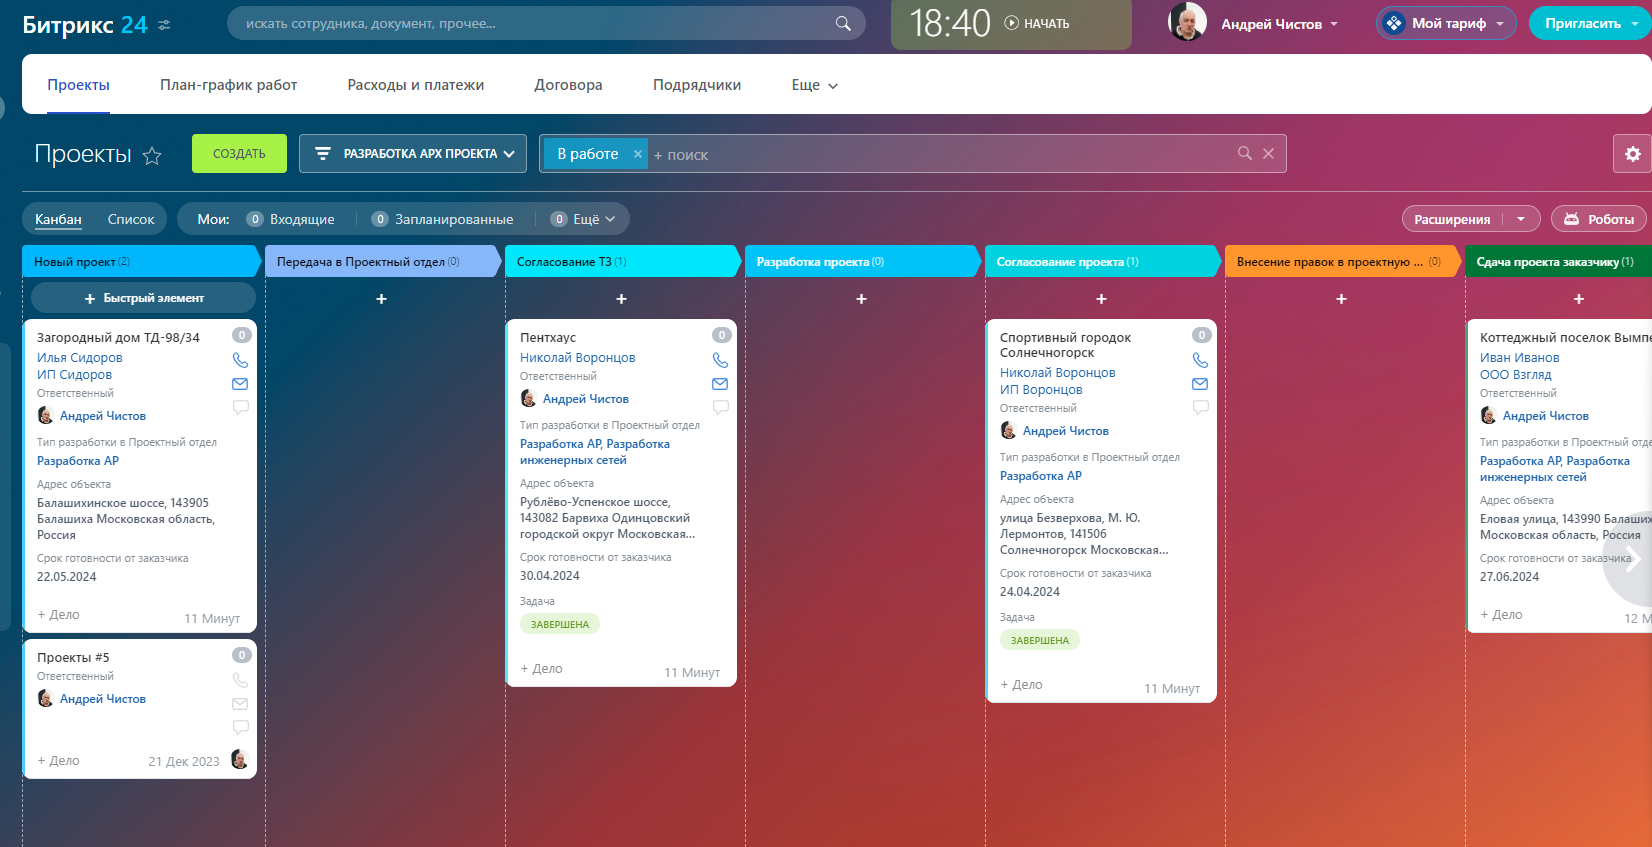This screenshot has width=1652, height=847.
Task: Click phone icon on Загородный дом card
Action: 240,360
